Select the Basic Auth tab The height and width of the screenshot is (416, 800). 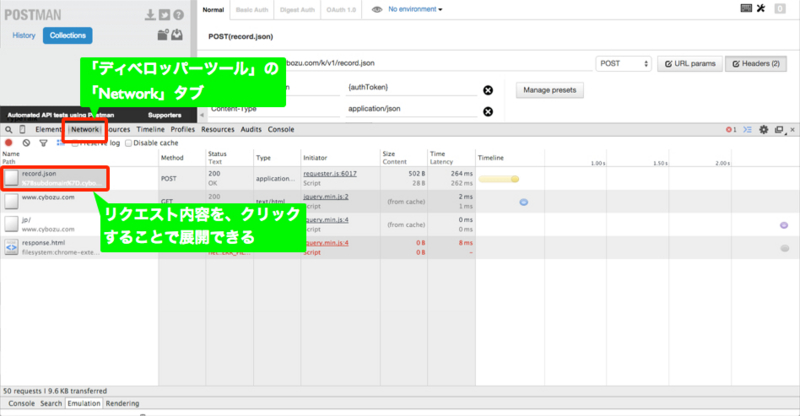click(252, 10)
